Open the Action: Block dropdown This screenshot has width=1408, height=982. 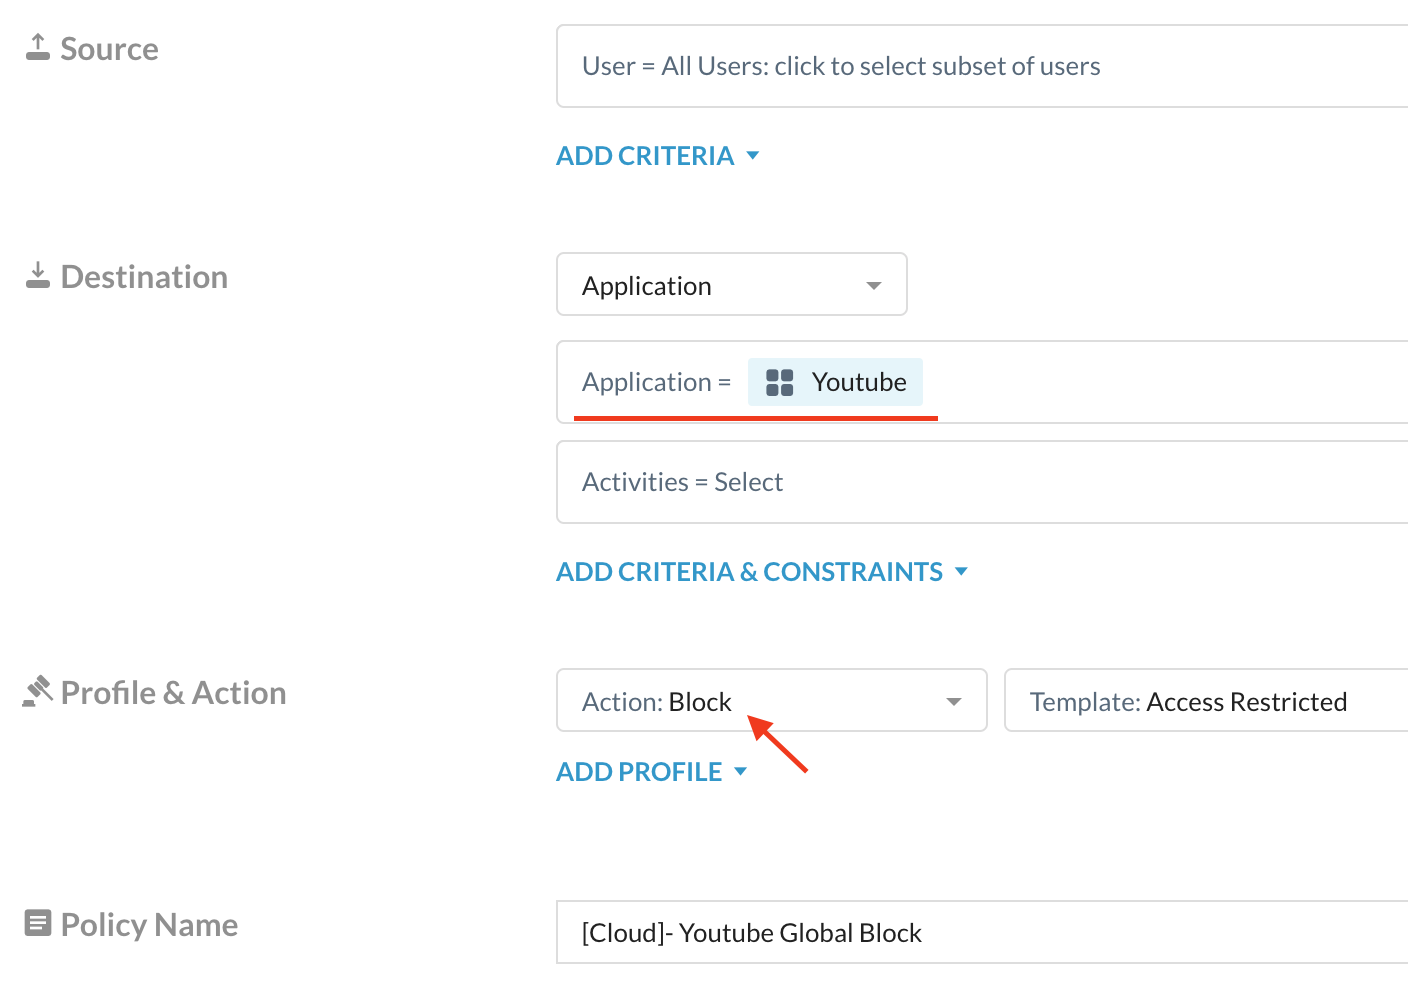772,701
